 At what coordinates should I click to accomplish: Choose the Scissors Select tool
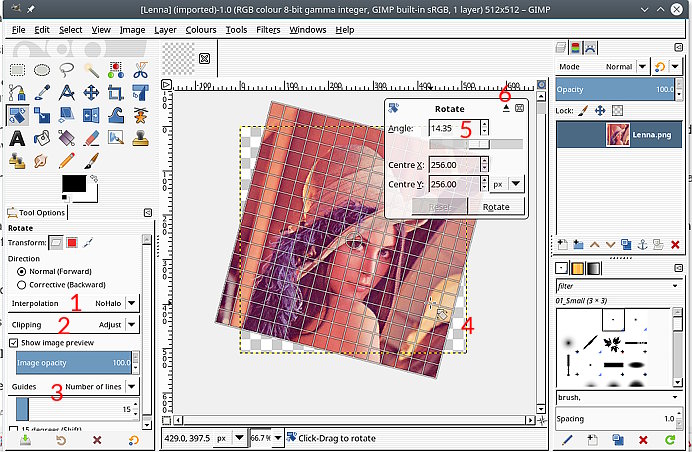pyautogui.click(x=141, y=70)
